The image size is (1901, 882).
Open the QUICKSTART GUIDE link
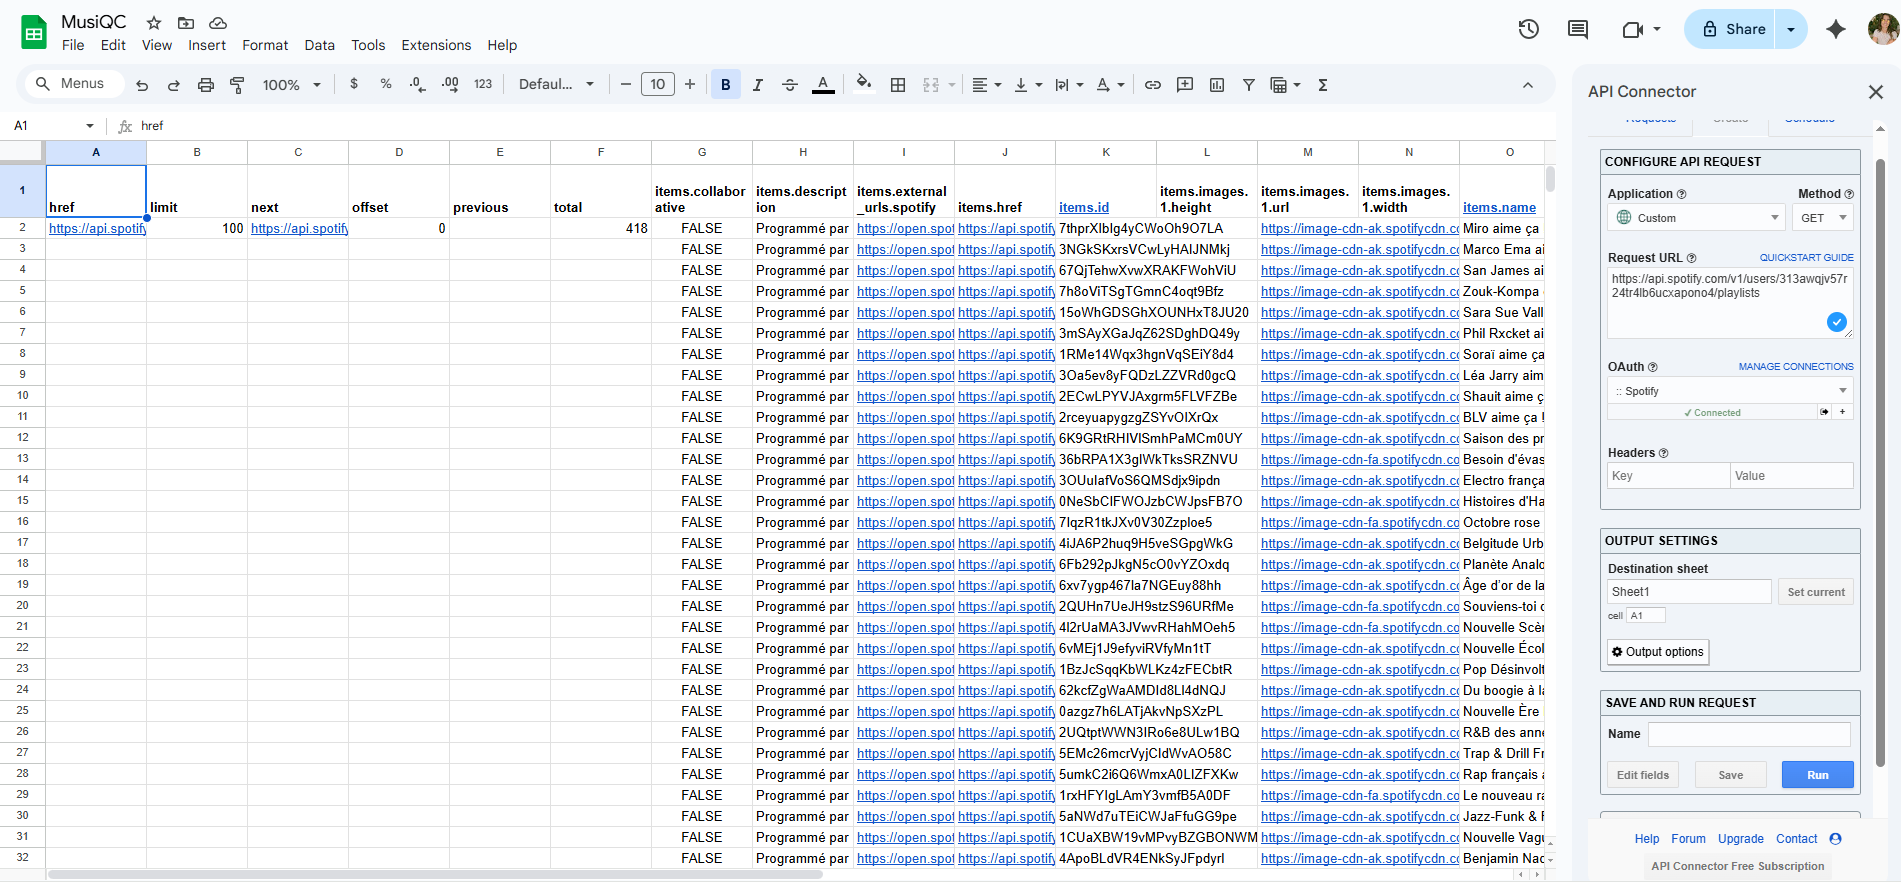pyautogui.click(x=1806, y=258)
